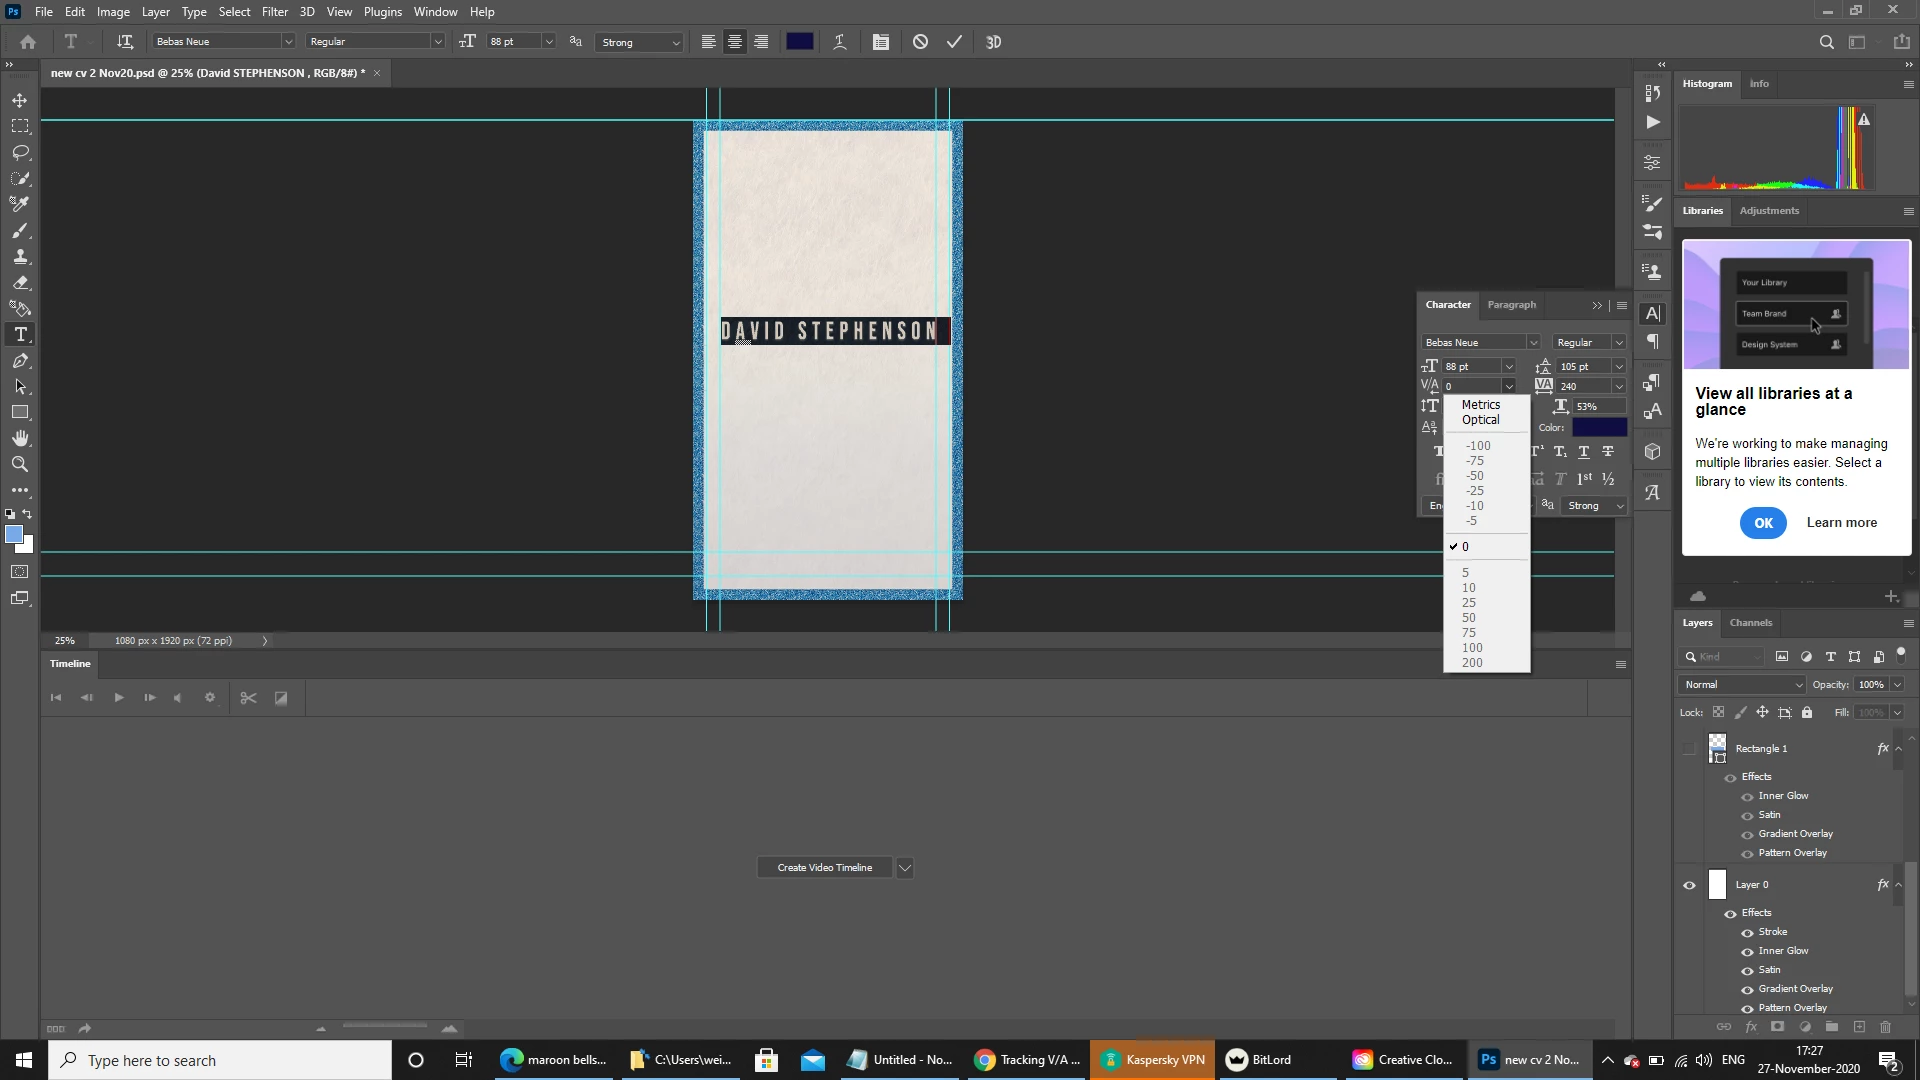Hide Layer 0 visibility eye
The image size is (1920, 1080).
1690,885
